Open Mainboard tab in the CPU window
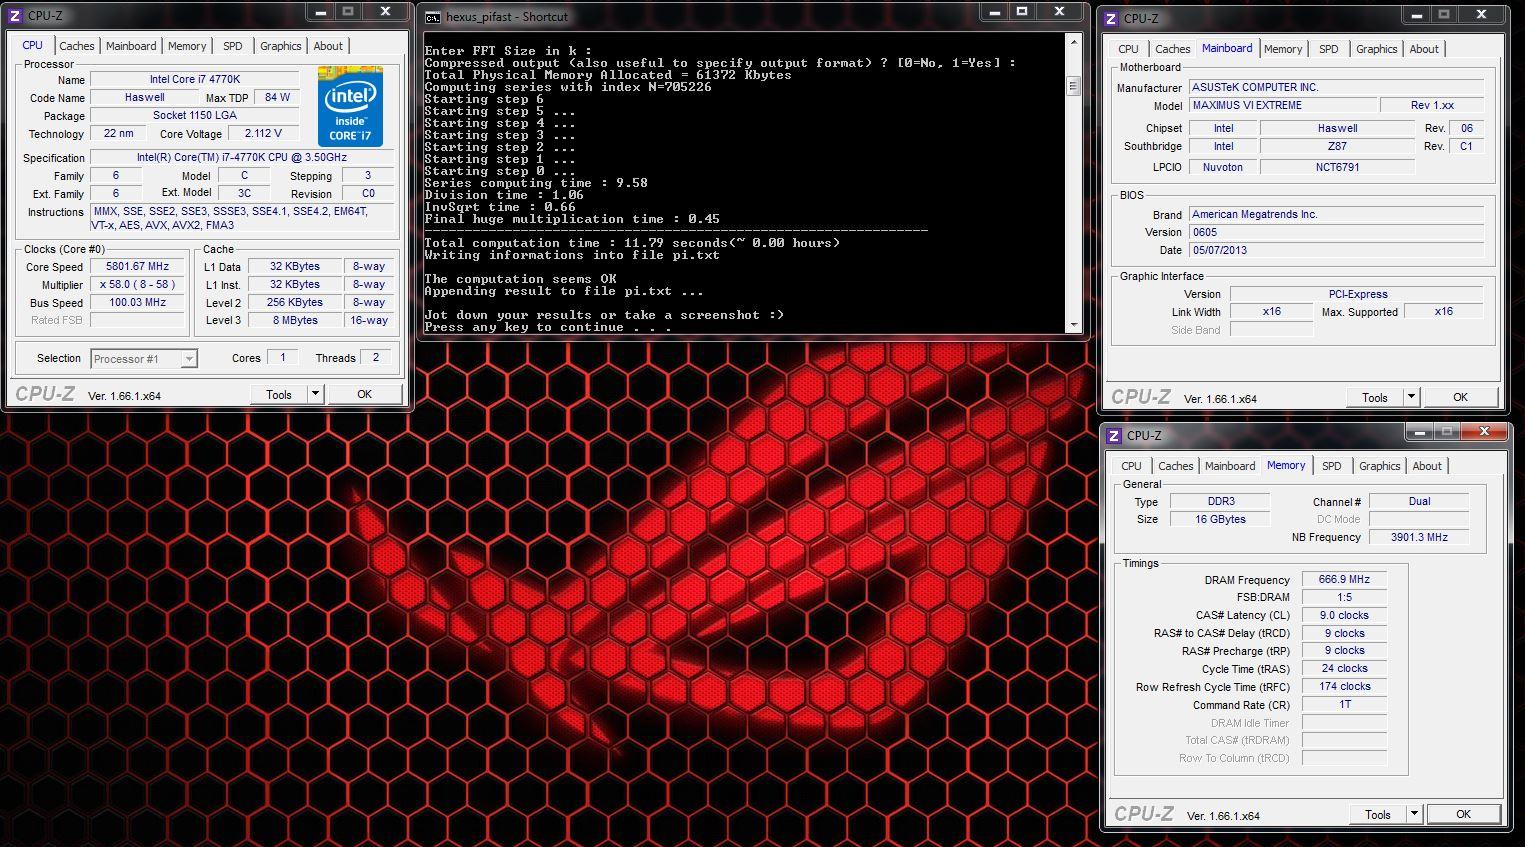 [131, 46]
